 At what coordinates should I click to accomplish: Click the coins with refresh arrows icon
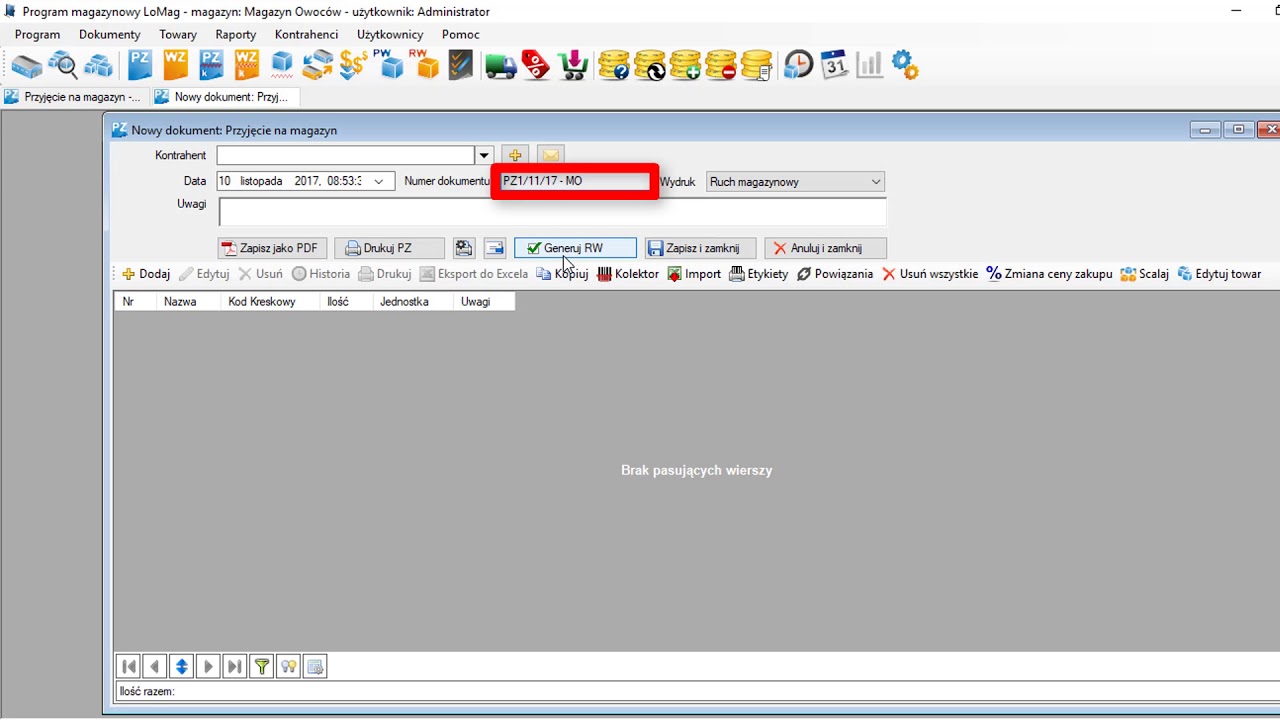point(649,66)
